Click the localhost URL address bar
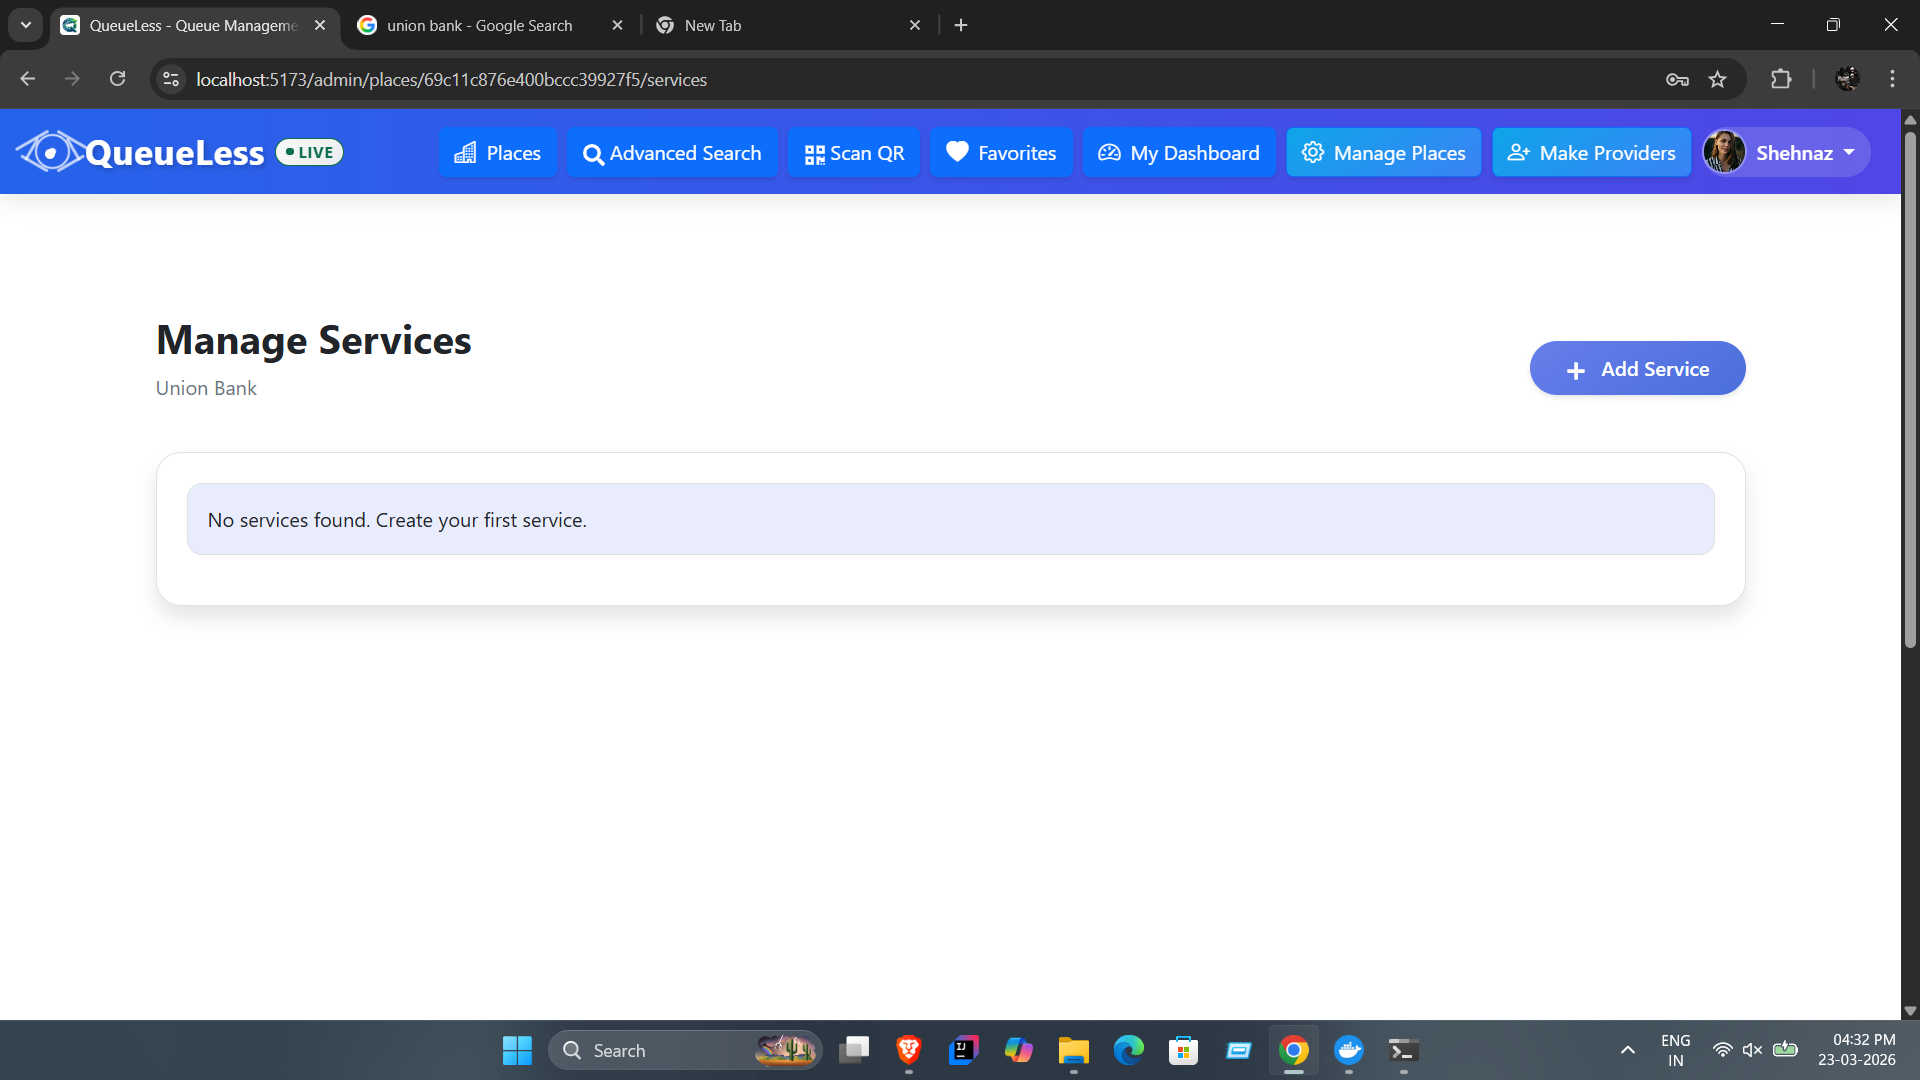 pyautogui.click(x=900, y=79)
